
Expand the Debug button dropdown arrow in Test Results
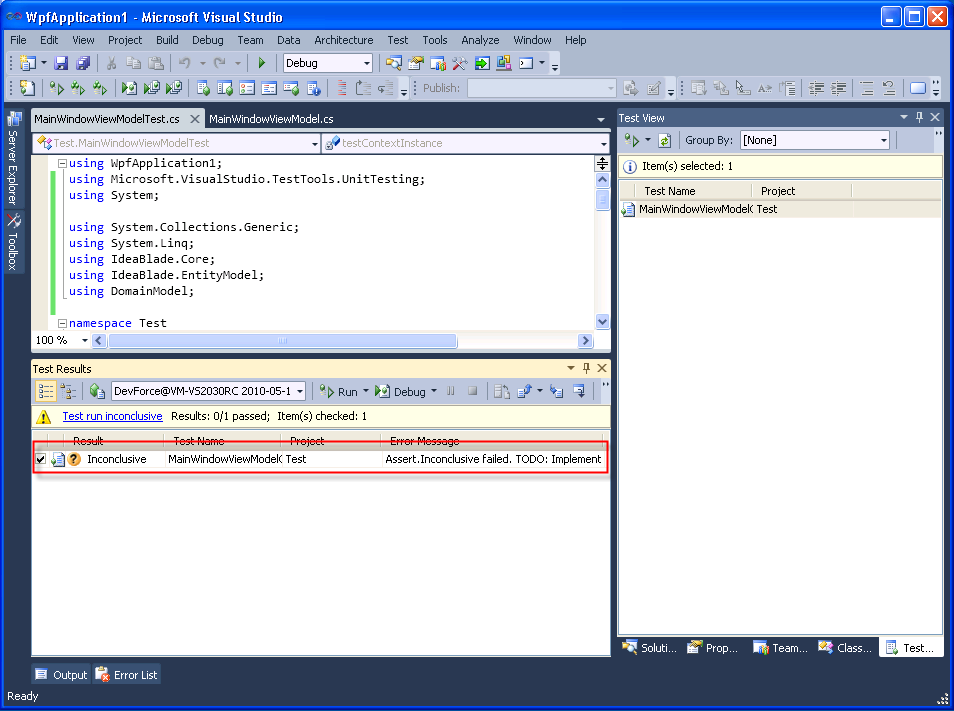click(434, 391)
